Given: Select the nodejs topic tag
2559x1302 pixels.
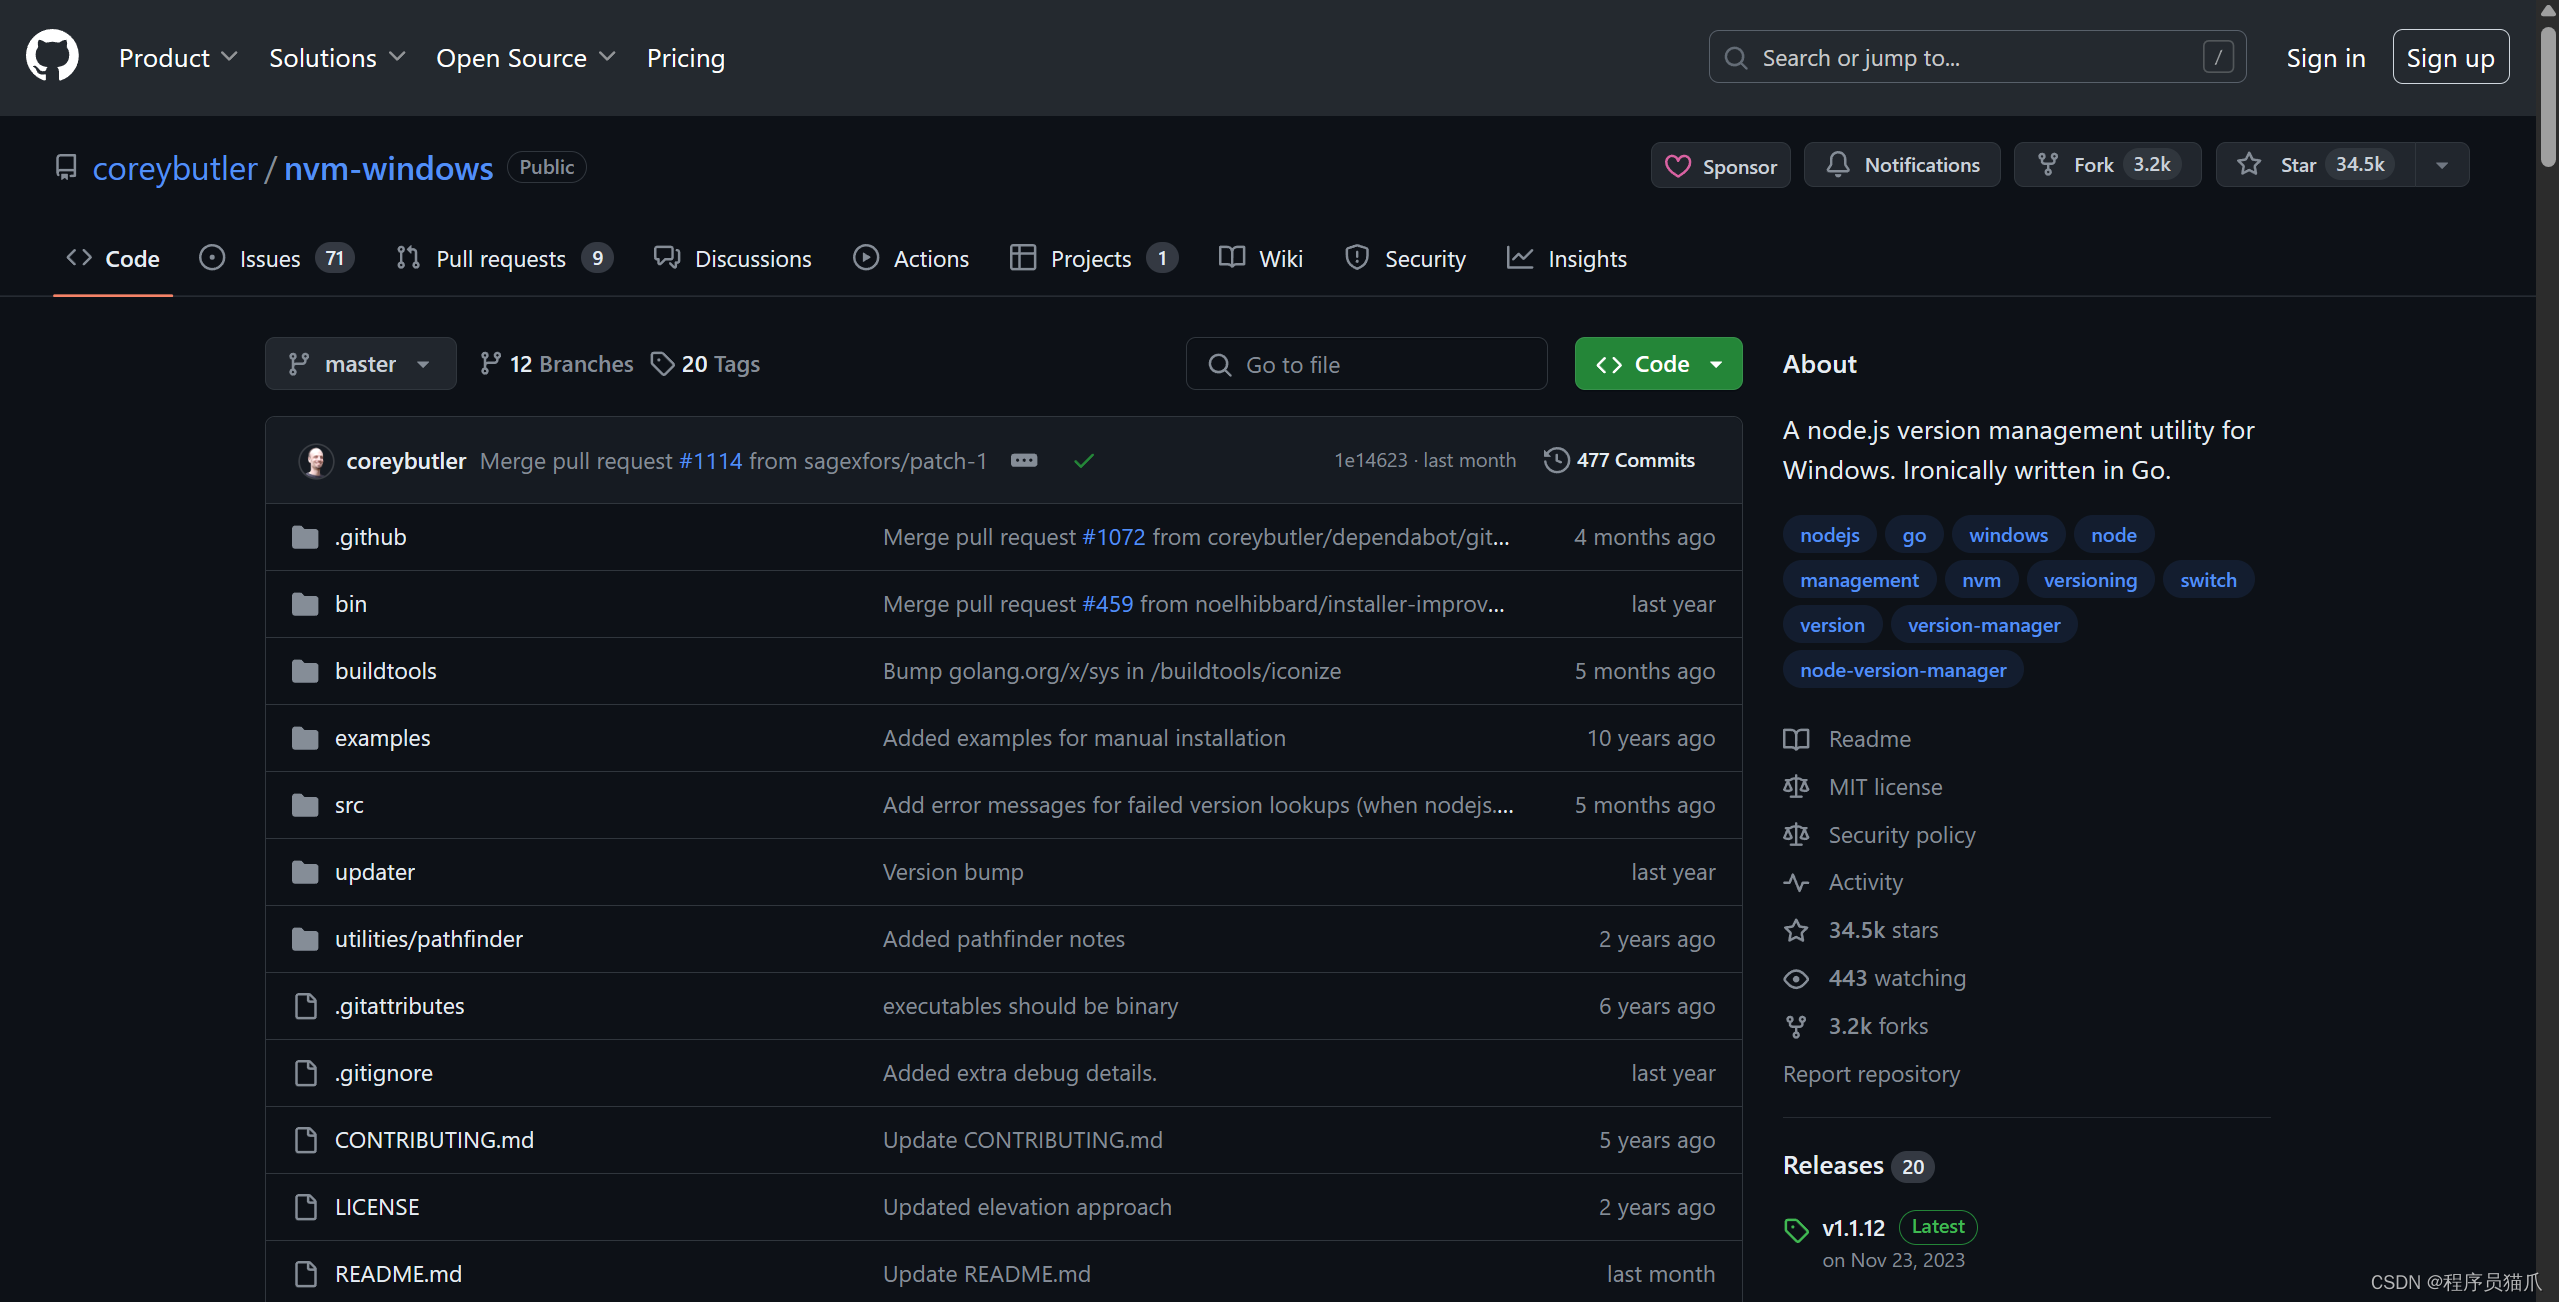Looking at the screenshot, I should pos(1830,535).
